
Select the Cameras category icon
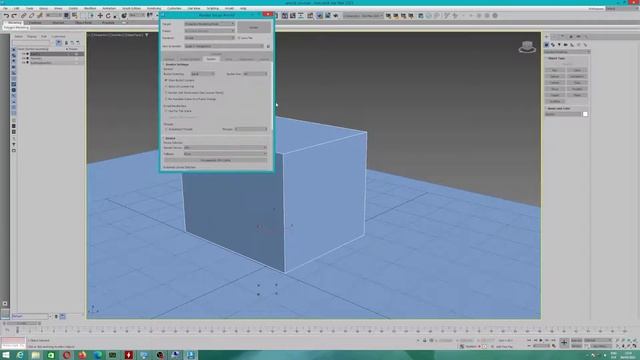coord(566,44)
